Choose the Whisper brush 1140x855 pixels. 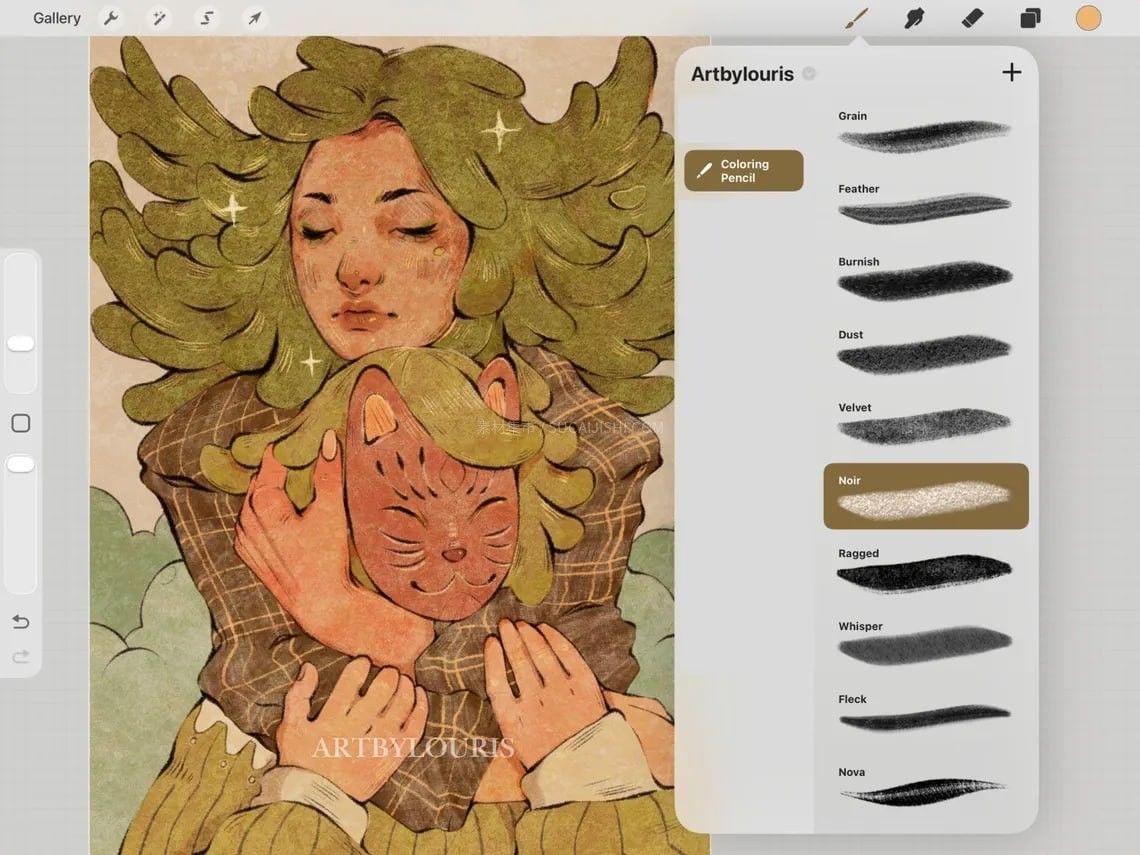(926, 641)
